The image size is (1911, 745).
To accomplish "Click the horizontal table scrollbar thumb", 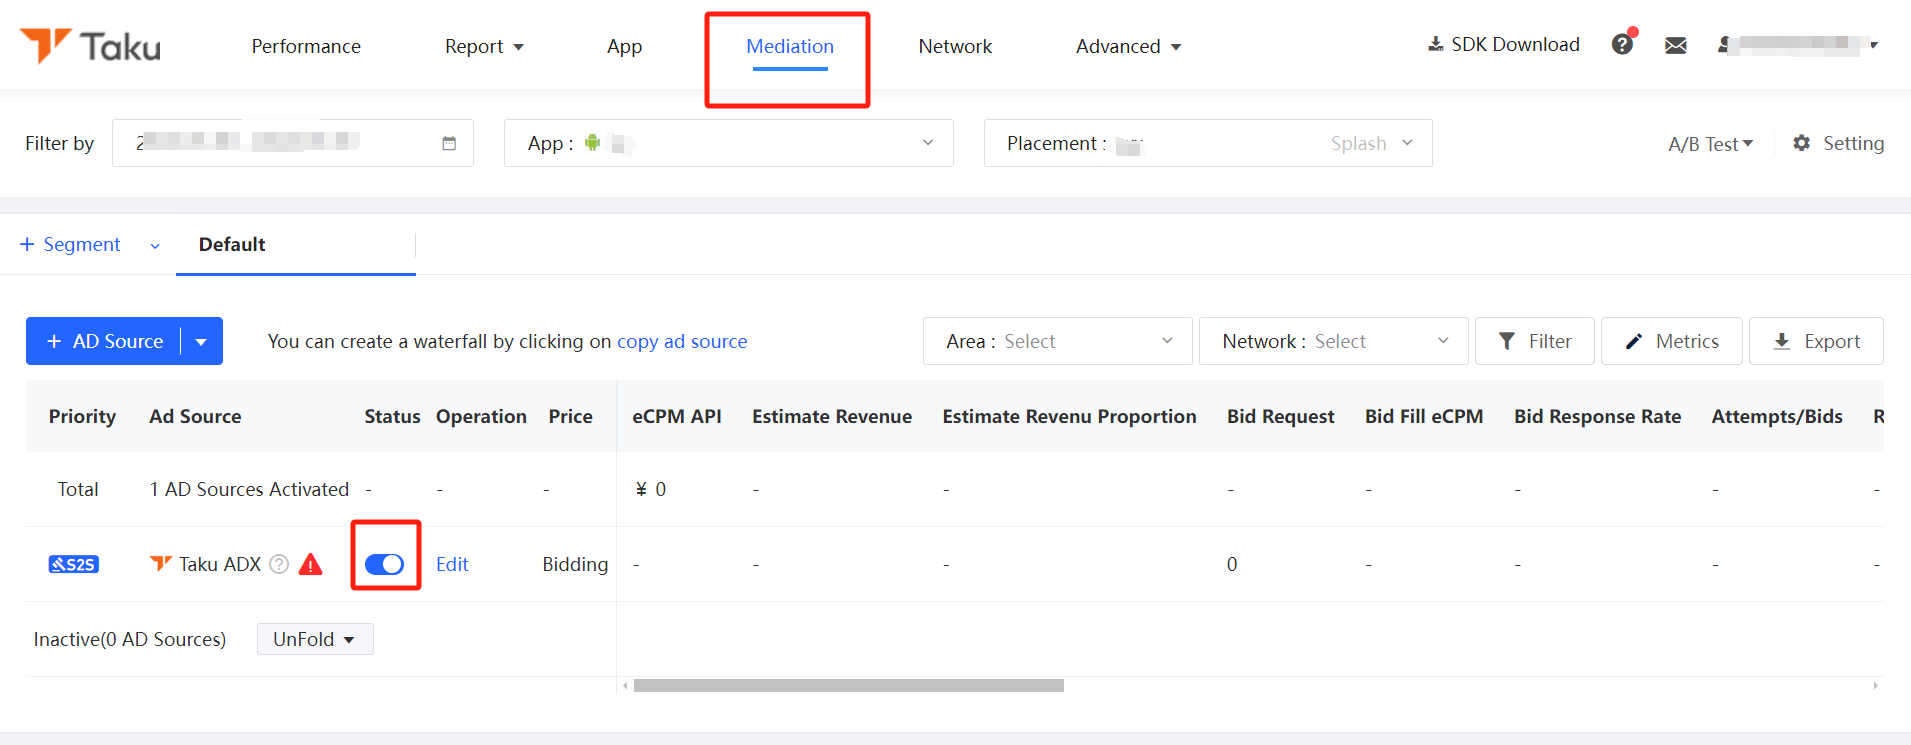I will point(849,685).
